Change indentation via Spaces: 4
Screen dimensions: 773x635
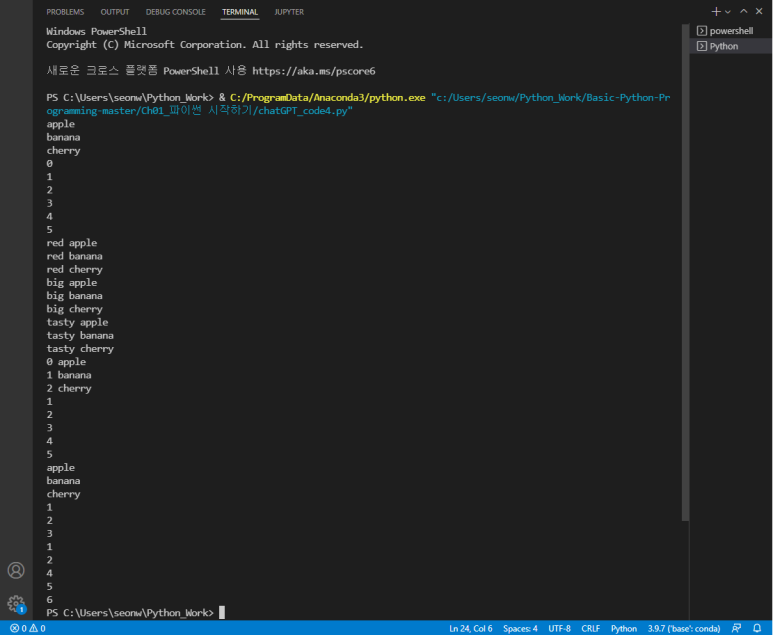click(520, 628)
